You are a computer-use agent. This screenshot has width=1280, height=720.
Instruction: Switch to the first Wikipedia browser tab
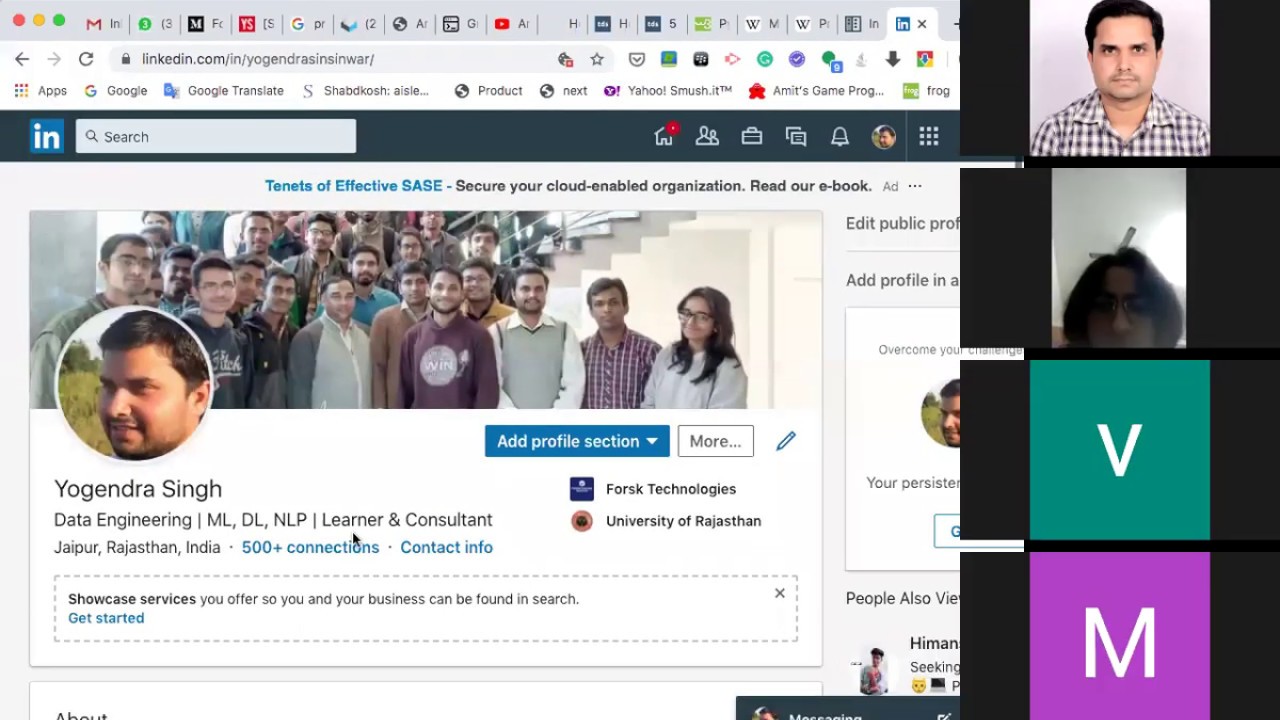pyautogui.click(x=761, y=24)
